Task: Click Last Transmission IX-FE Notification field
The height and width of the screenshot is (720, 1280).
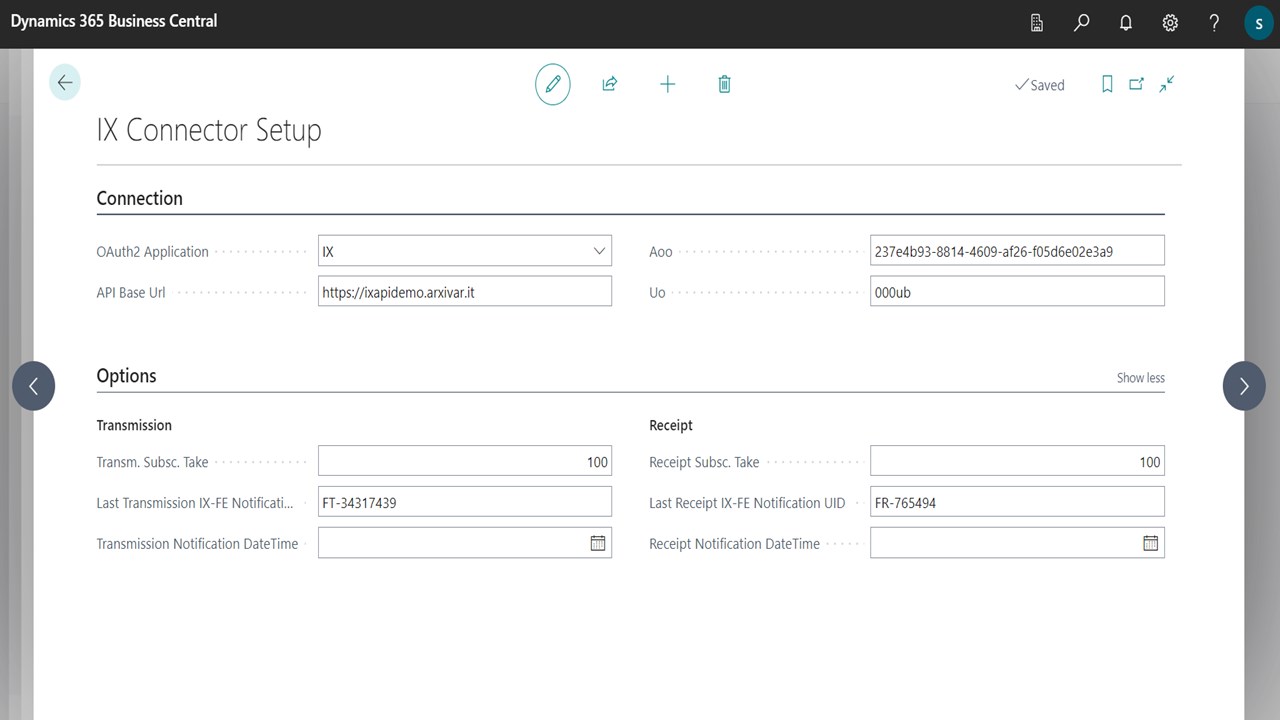Action: (x=465, y=502)
